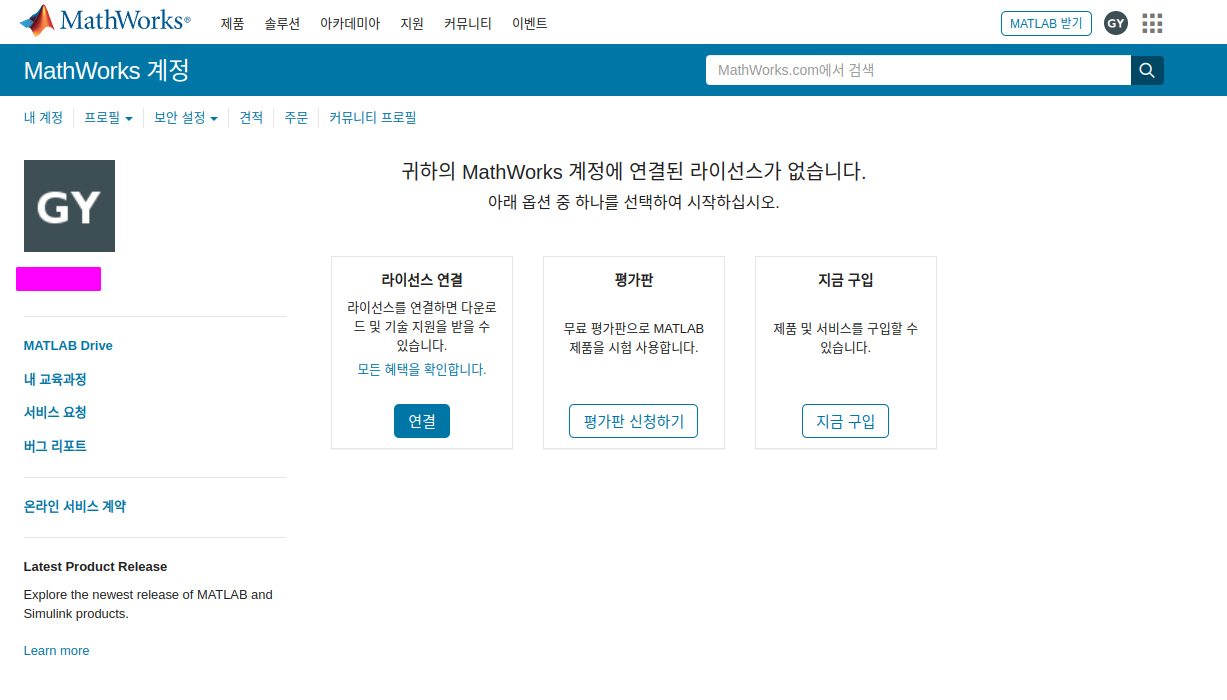Open the 모든 혜택을 확인합니다 link
Viewport: 1227px width, 700px height.
(x=422, y=369)
